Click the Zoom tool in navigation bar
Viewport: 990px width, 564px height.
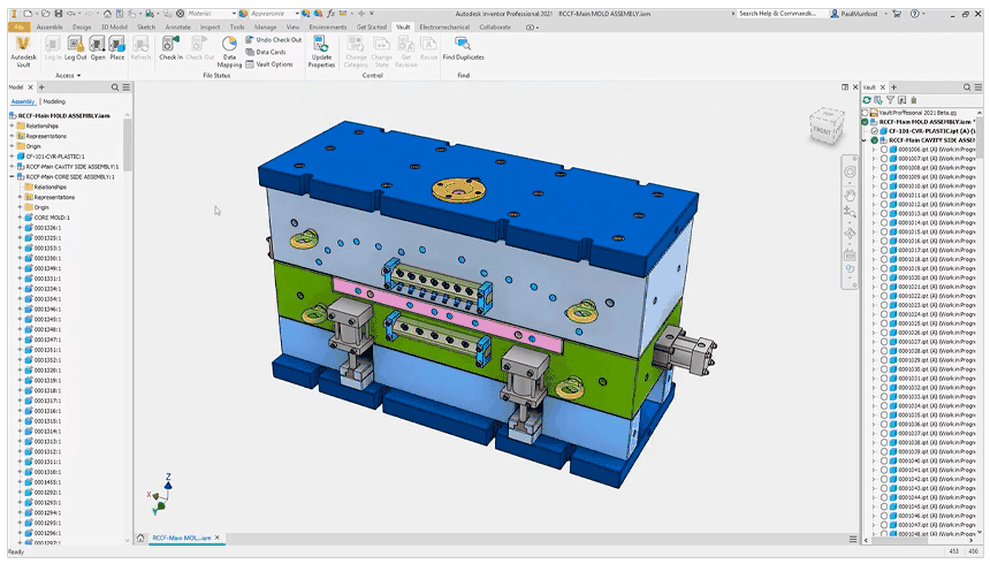coord(850,213)
